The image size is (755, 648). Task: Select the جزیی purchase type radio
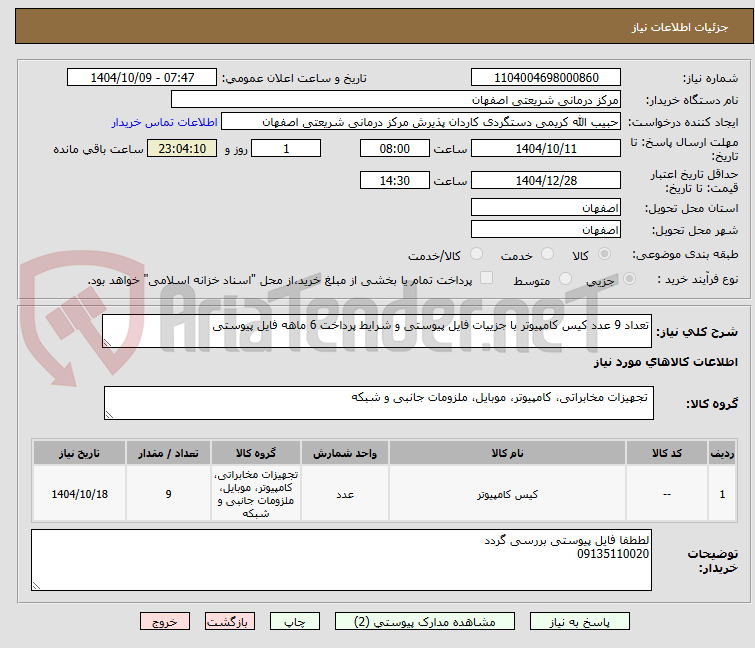pyautogui.click(x=629, y=279)
